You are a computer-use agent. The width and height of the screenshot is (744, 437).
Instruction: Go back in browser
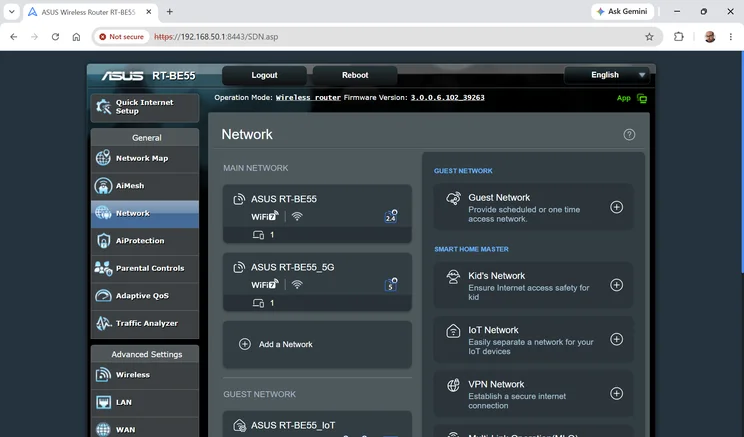tap(14, 37)
